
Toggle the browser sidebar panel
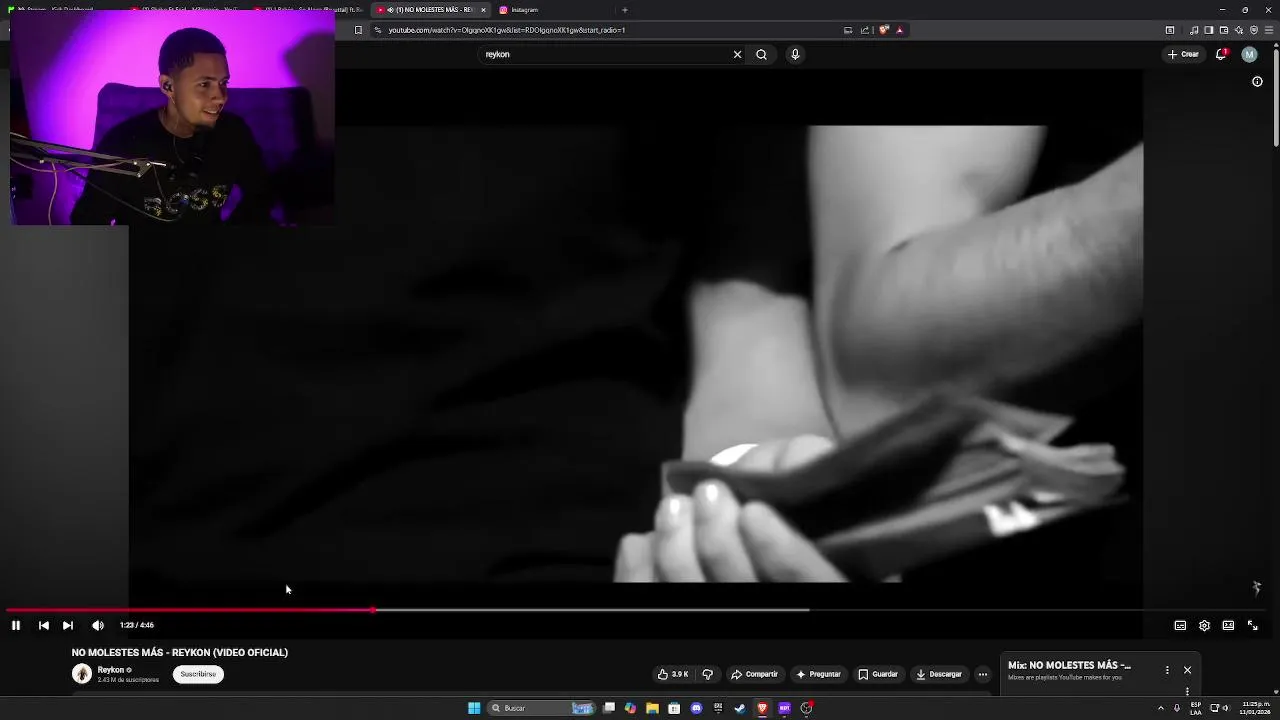pyautogui.click(x=1208, y=30)
